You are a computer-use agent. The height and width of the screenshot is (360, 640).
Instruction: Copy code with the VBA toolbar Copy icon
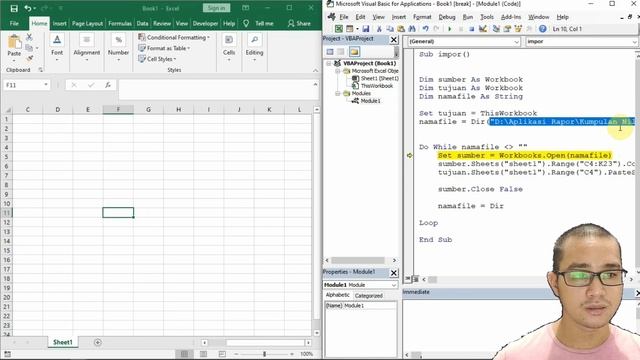[x=390, y=29]
